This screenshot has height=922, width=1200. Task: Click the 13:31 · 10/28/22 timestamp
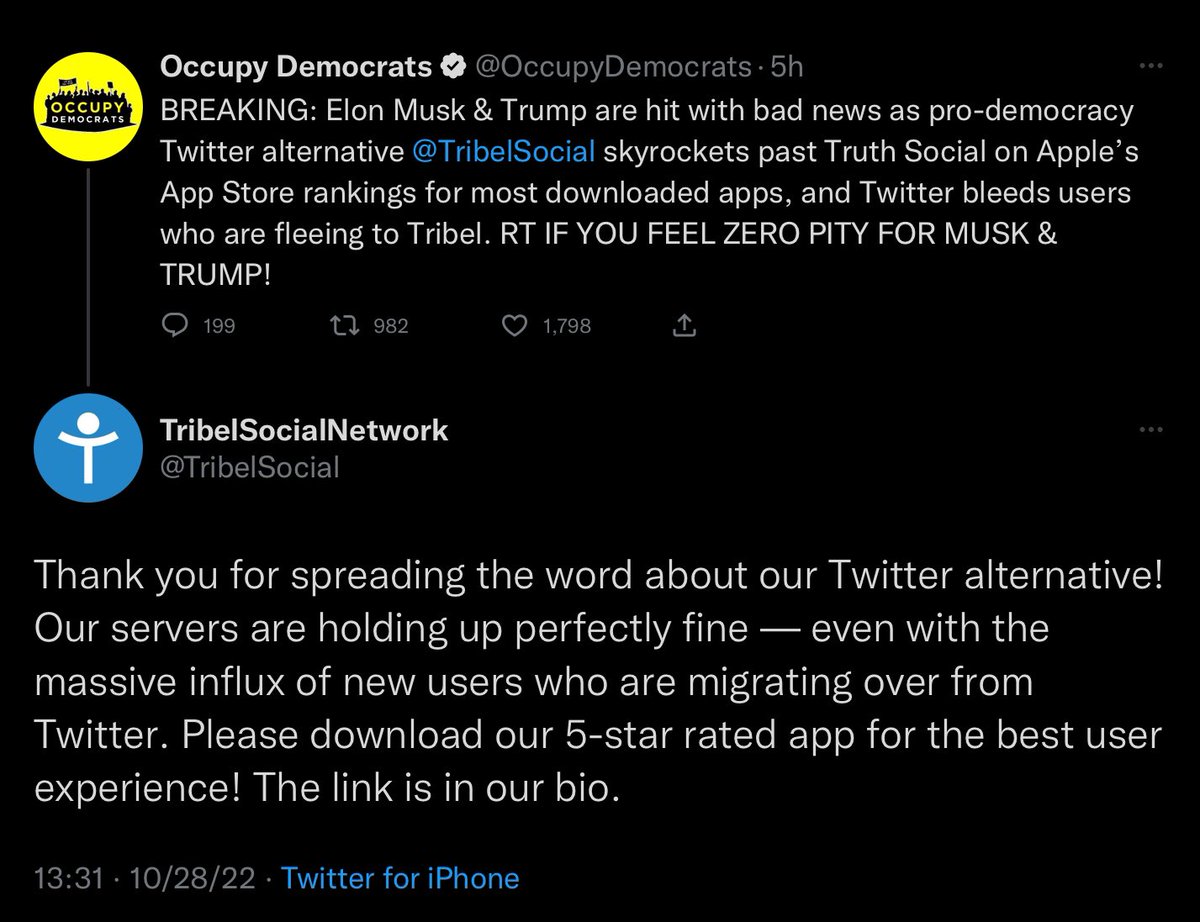pyautogui.click(x=150, y=879)
